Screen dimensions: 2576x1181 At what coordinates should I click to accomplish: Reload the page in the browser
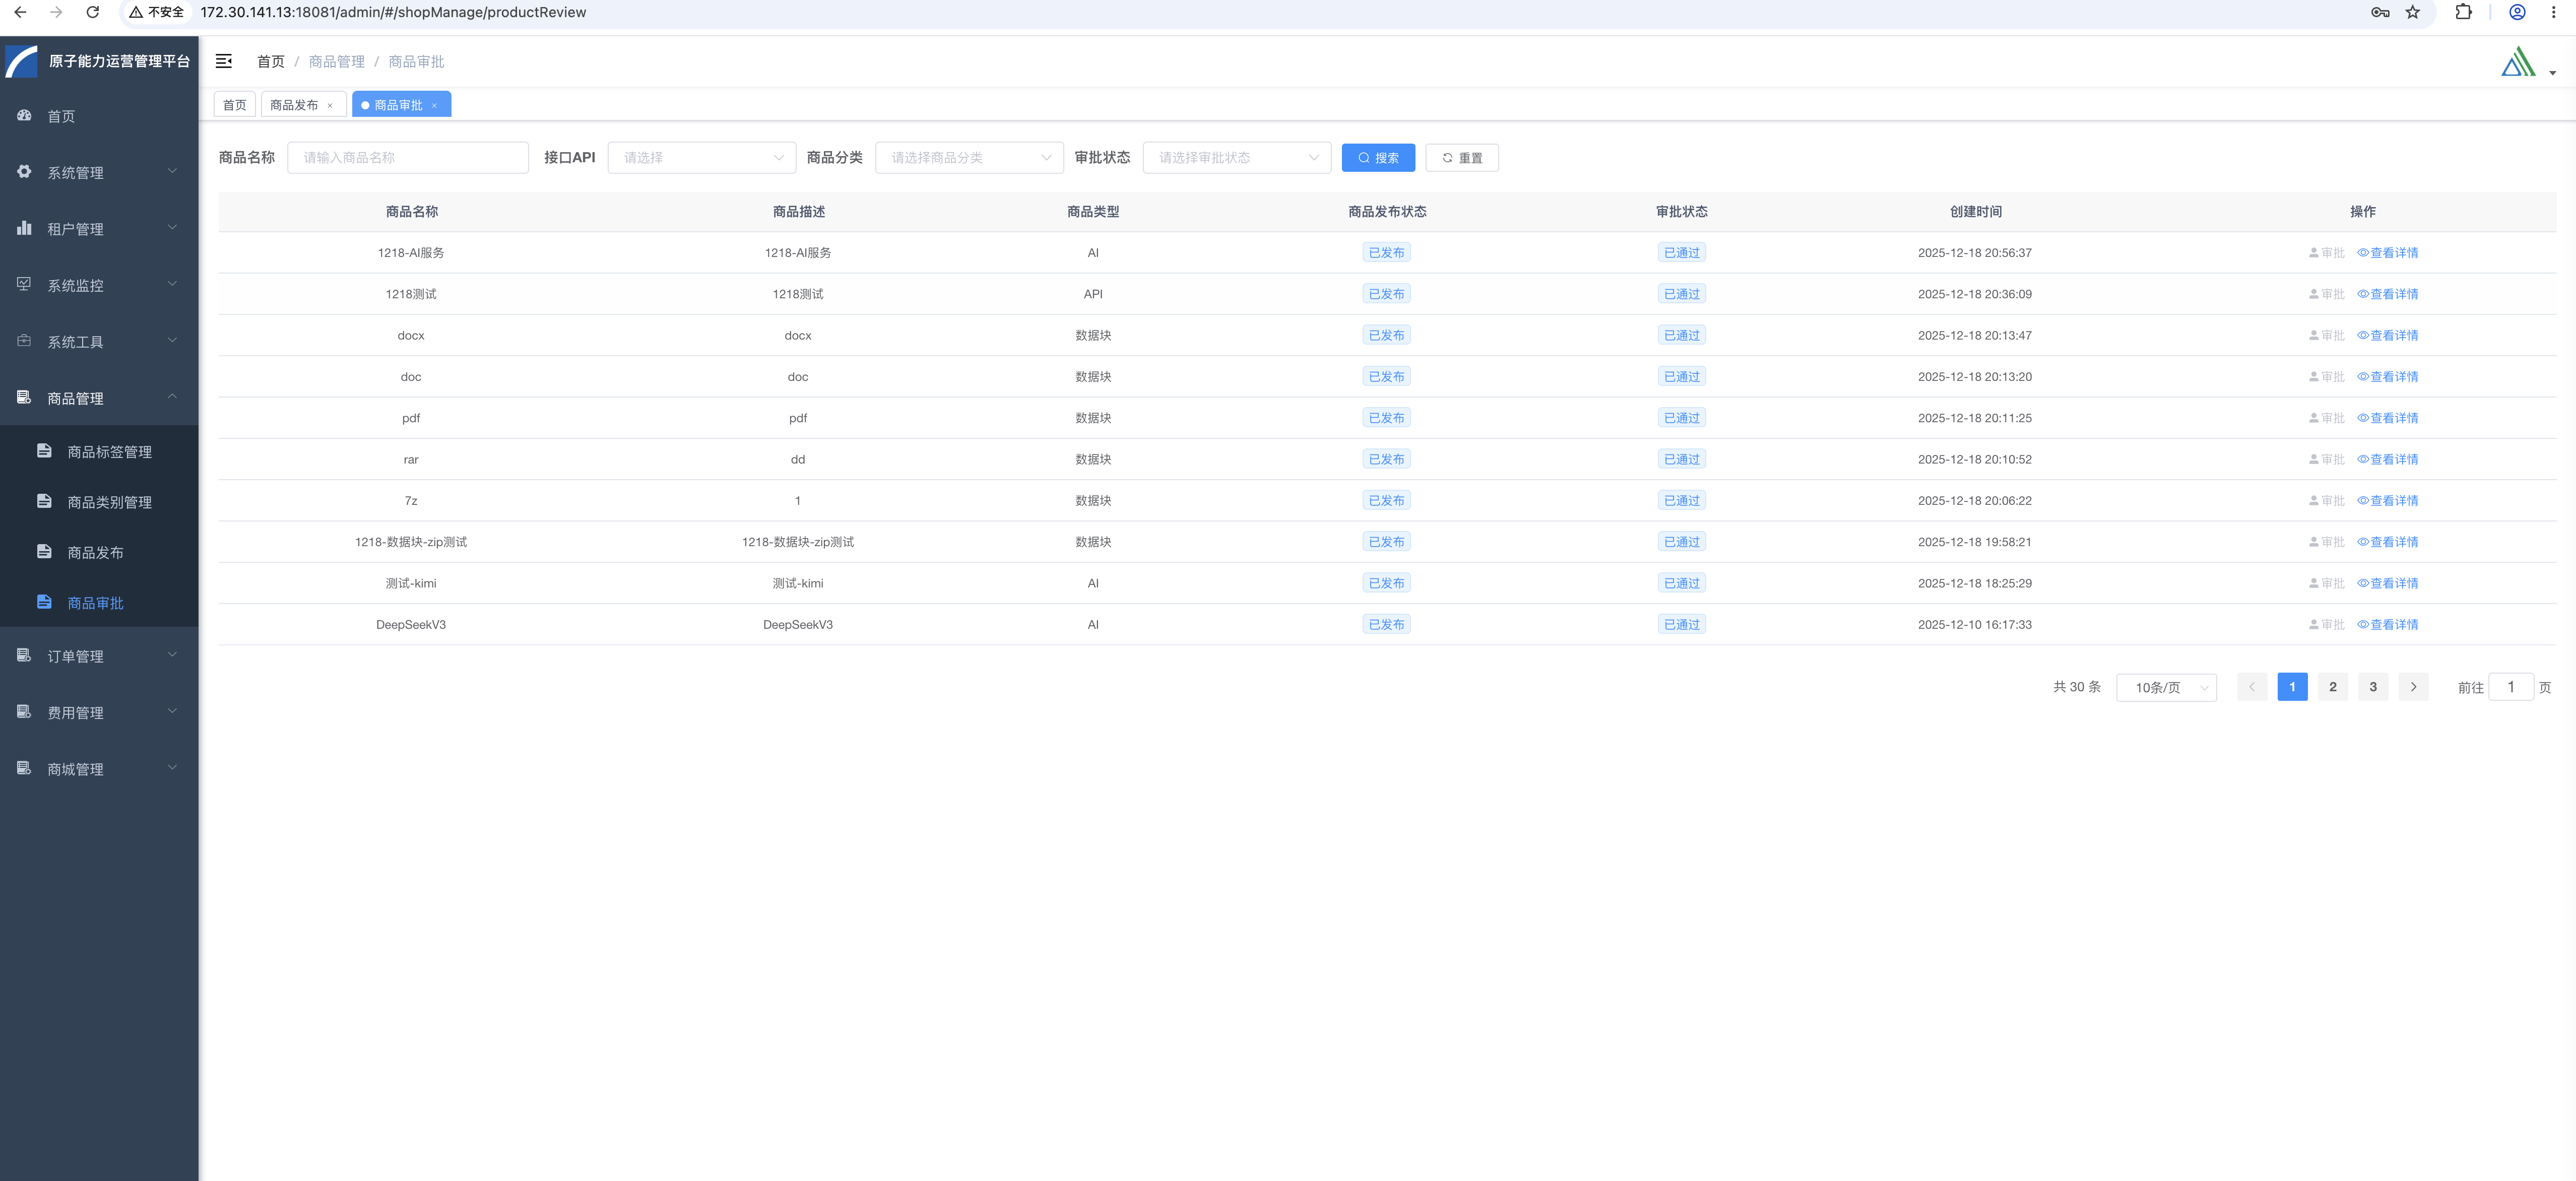coord(92,12)
